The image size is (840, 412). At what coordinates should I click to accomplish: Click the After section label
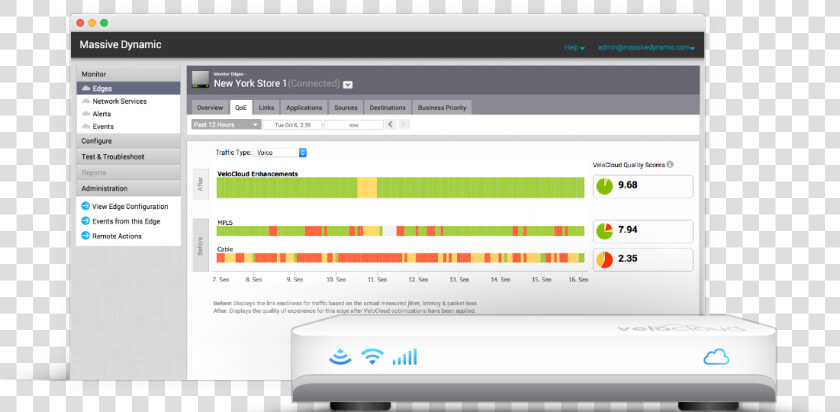click(x=201, y=184)
